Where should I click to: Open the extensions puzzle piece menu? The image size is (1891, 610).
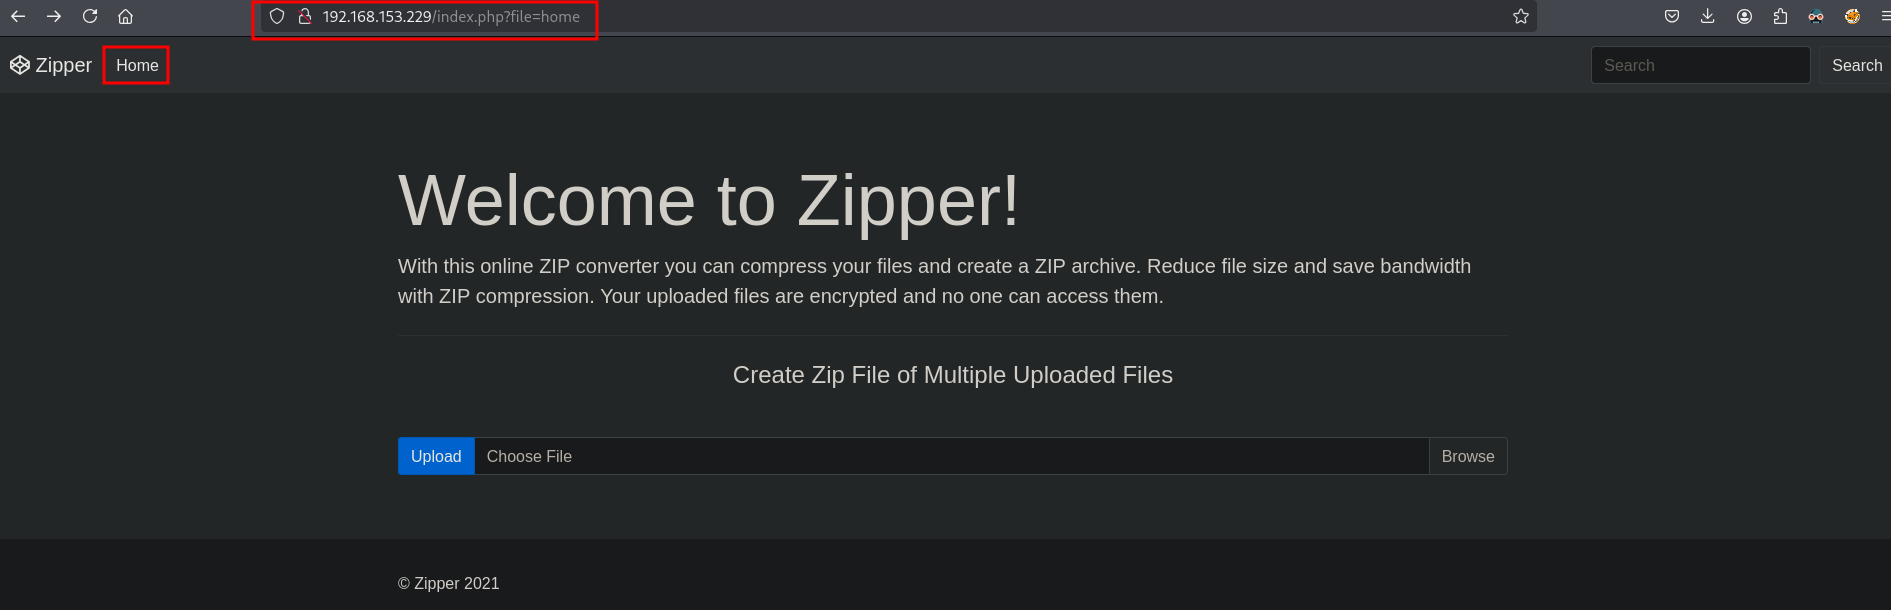(x=1780, y=16)
